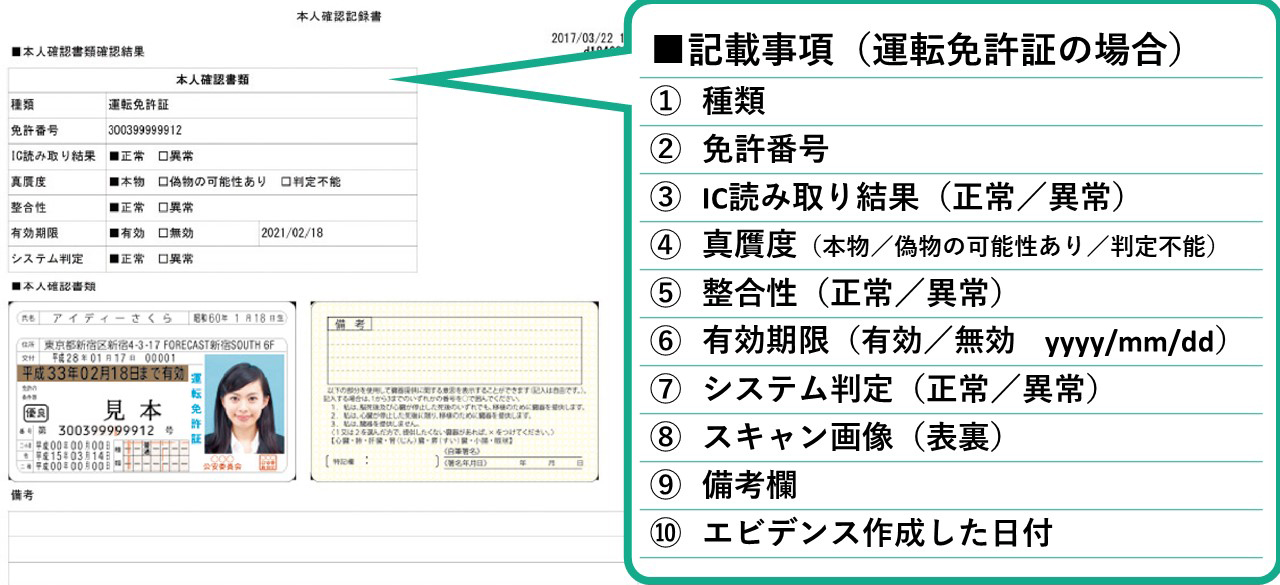The image size is (1280, 585).
Task: Click the 優良 badge on the license
Action: [x=37, y=411]
